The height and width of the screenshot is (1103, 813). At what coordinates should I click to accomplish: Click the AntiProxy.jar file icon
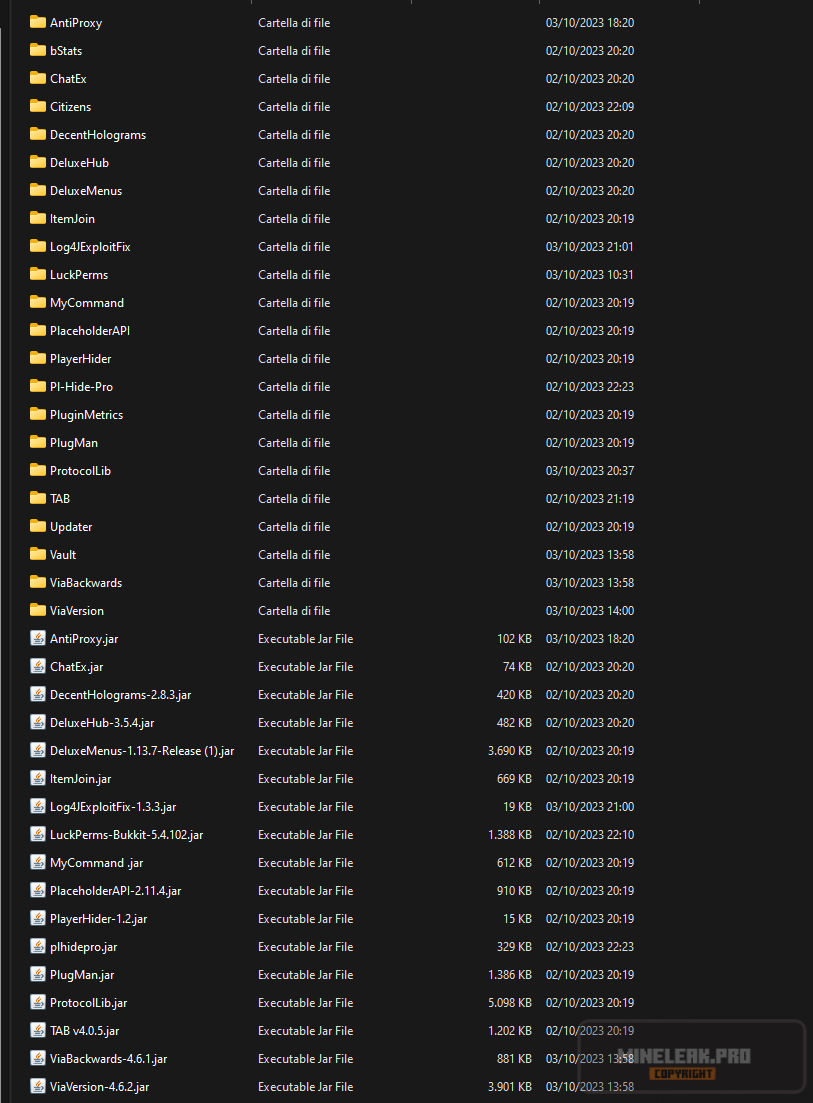(38, 638)
